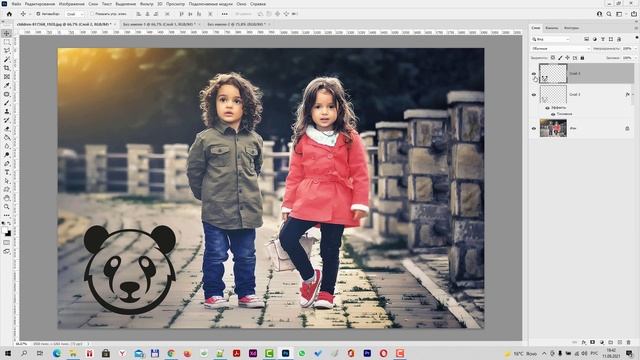Screen dimensions: 640x360
Task: Click the background color swatch
Action: tap(9, 234)
